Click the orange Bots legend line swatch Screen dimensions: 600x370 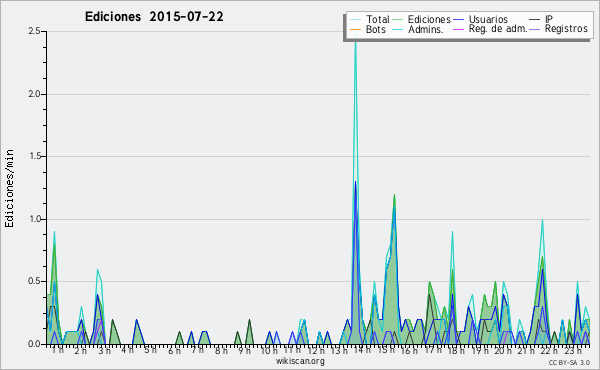[x=355, y=29]
